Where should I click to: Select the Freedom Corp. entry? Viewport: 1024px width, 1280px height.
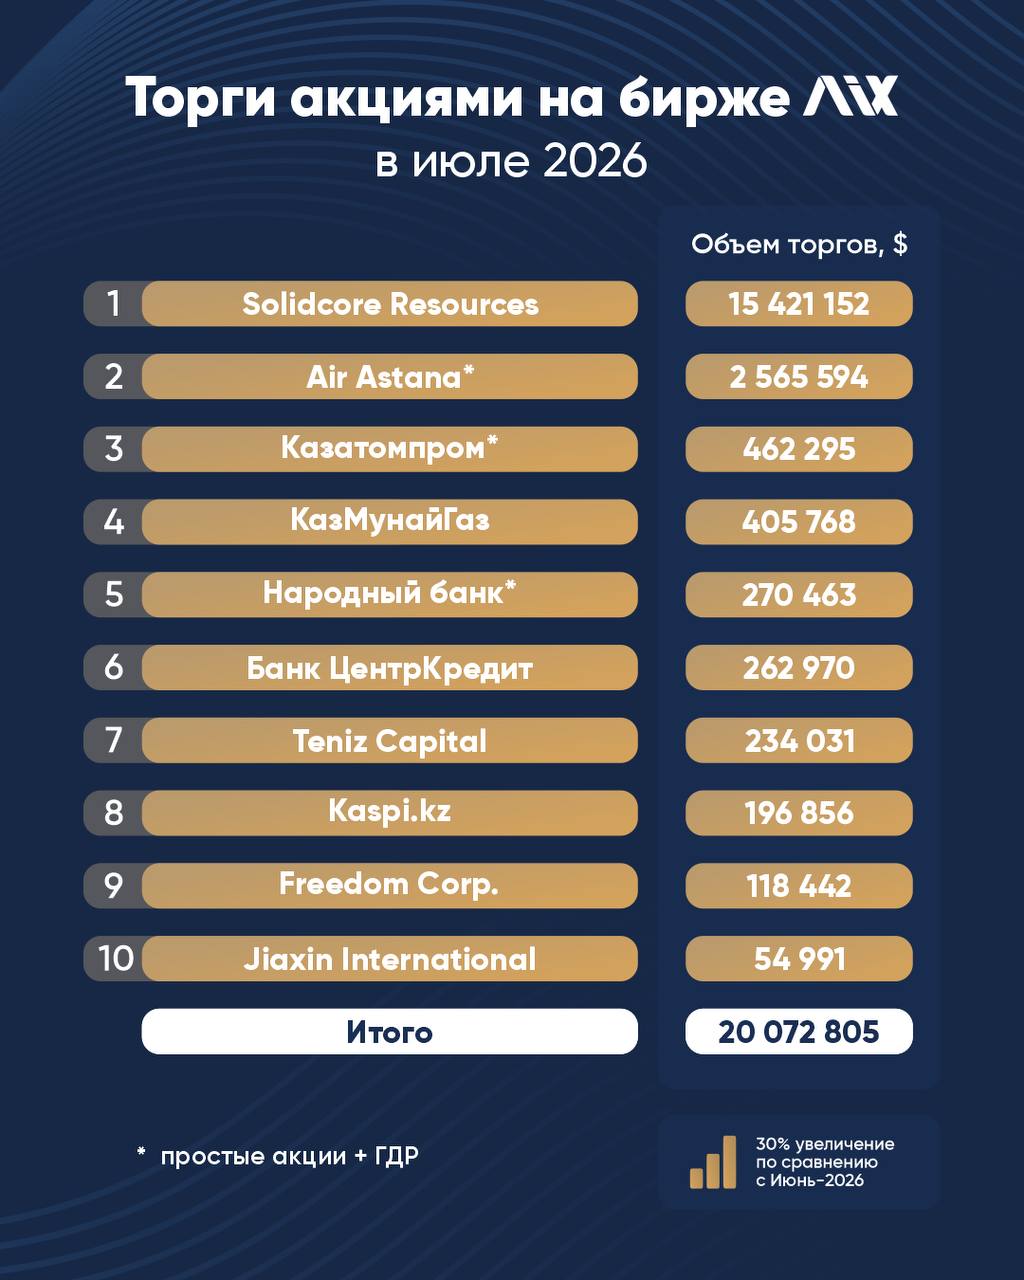390,886
